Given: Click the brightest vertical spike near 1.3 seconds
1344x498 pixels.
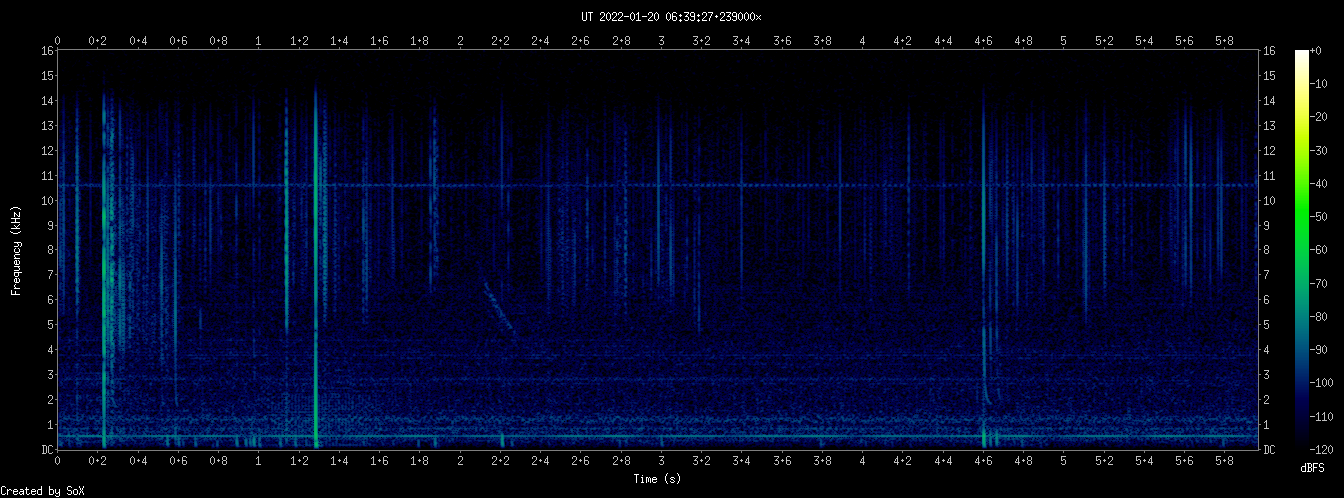Looking at the screenshot, I should [315, 268].
